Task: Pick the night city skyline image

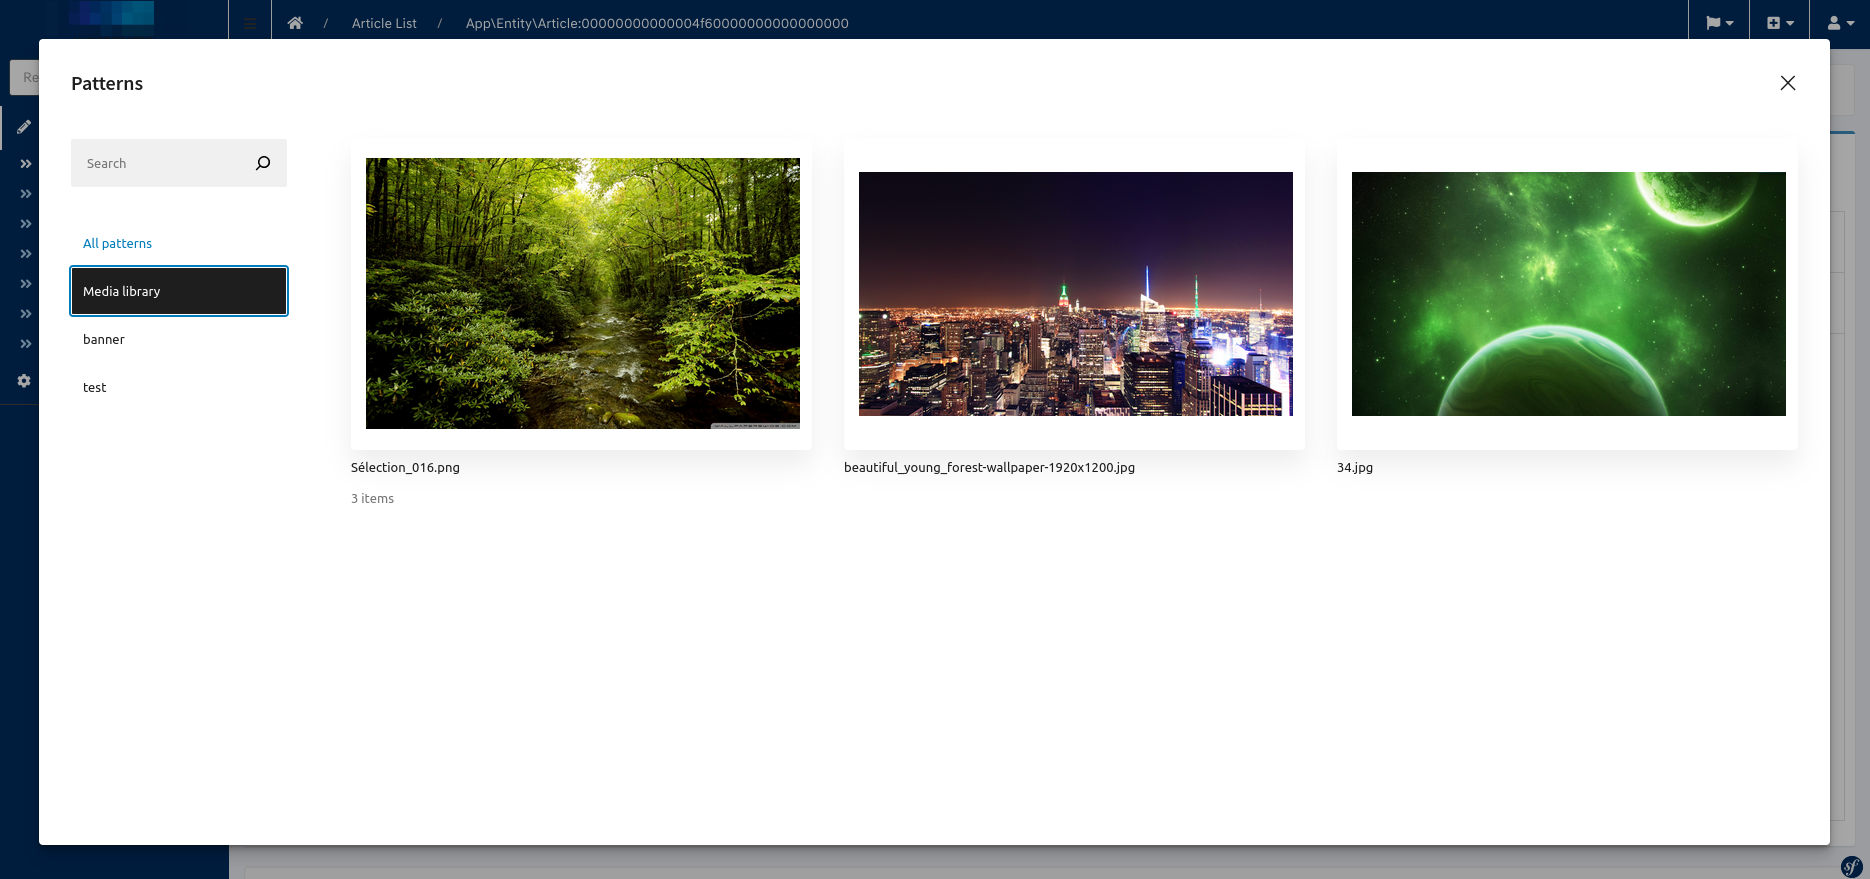Action: 1075,293
